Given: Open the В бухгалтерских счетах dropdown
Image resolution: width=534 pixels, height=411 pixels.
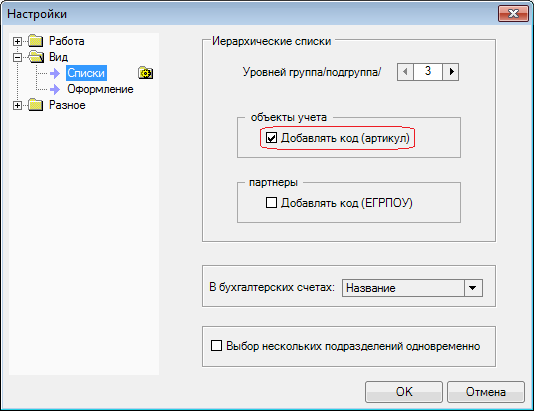Looking at the screenshot, I should pos(473,288).
